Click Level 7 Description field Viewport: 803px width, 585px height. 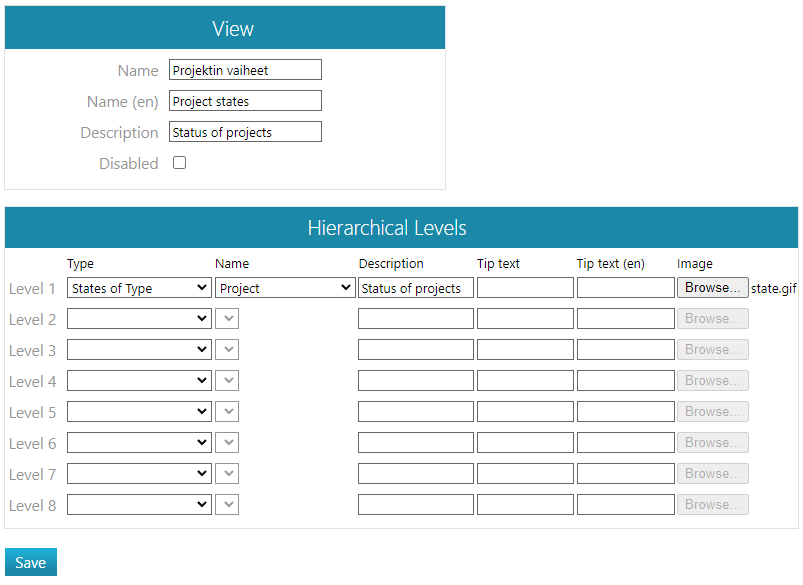click(415, 474)
